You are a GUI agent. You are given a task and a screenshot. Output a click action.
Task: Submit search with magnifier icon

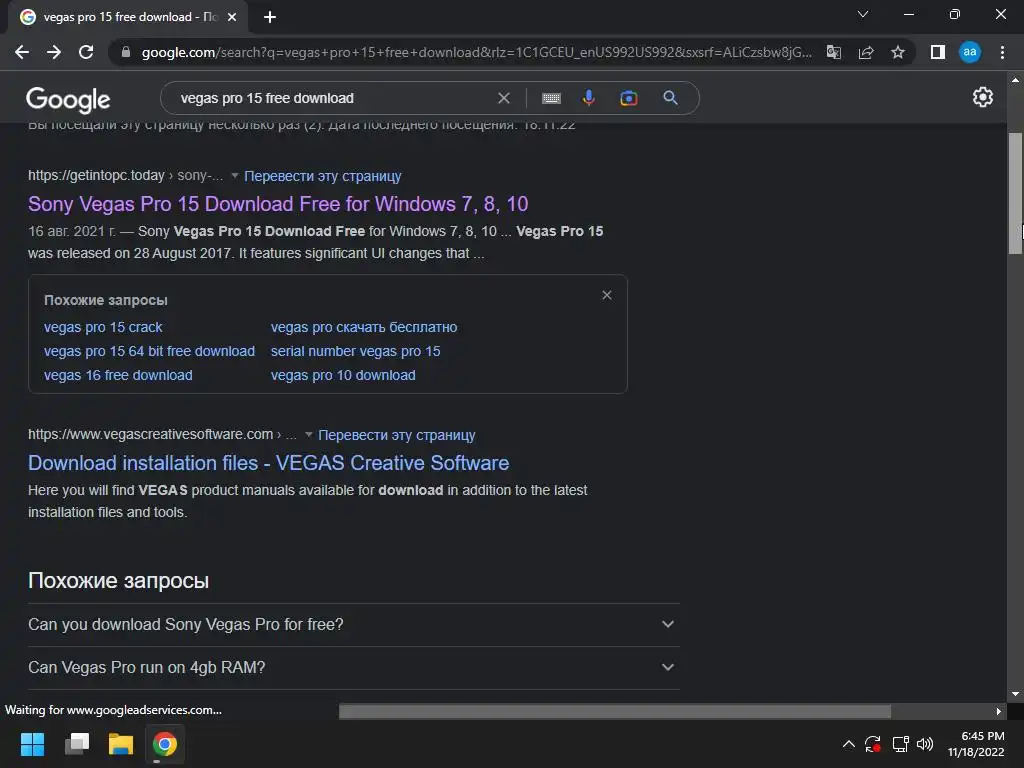click(670, 98)
